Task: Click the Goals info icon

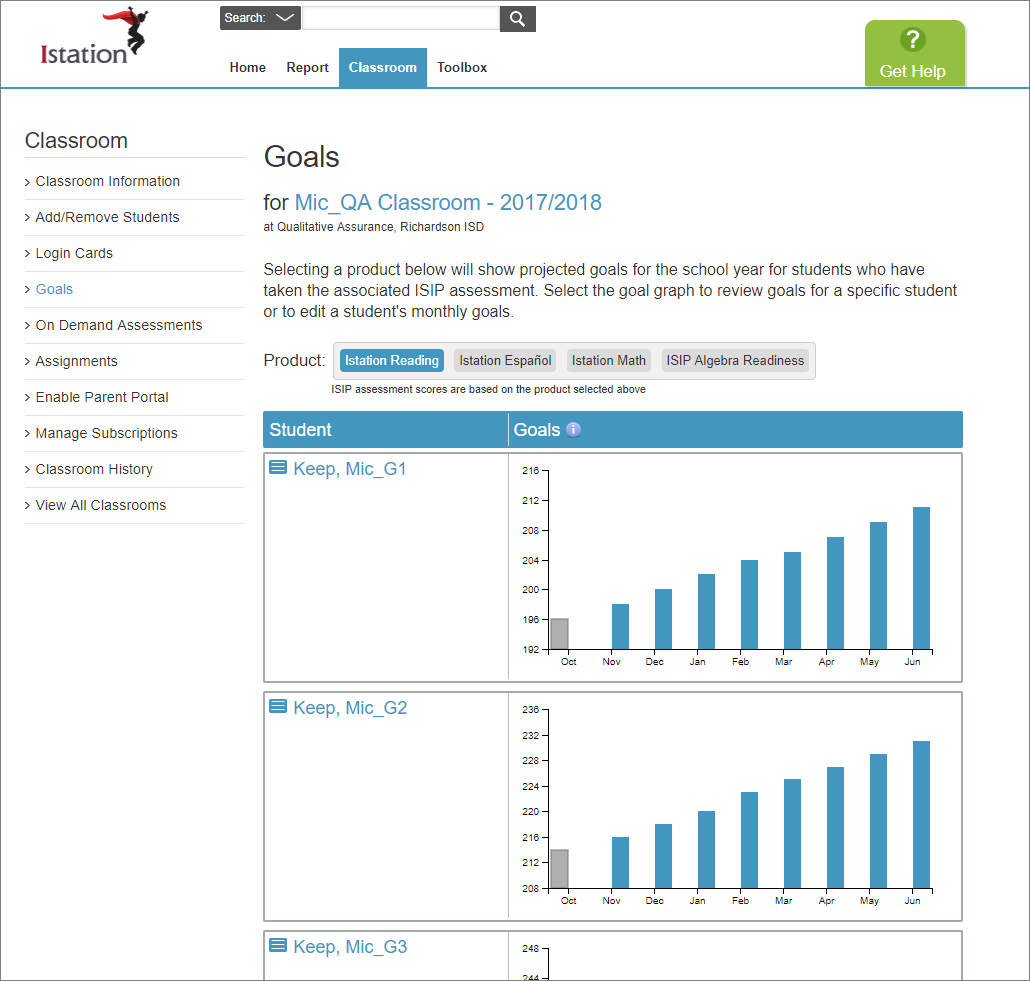Action: click(573, 430)
